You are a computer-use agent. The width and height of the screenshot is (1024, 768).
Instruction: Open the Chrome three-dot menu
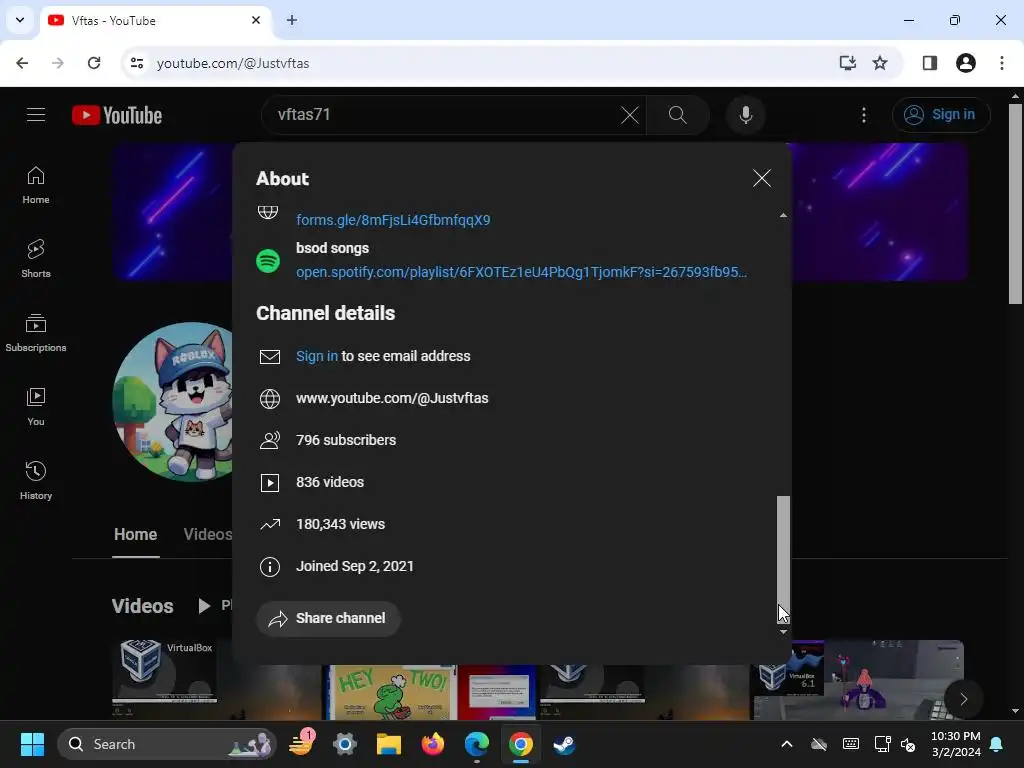[1001, 63]
